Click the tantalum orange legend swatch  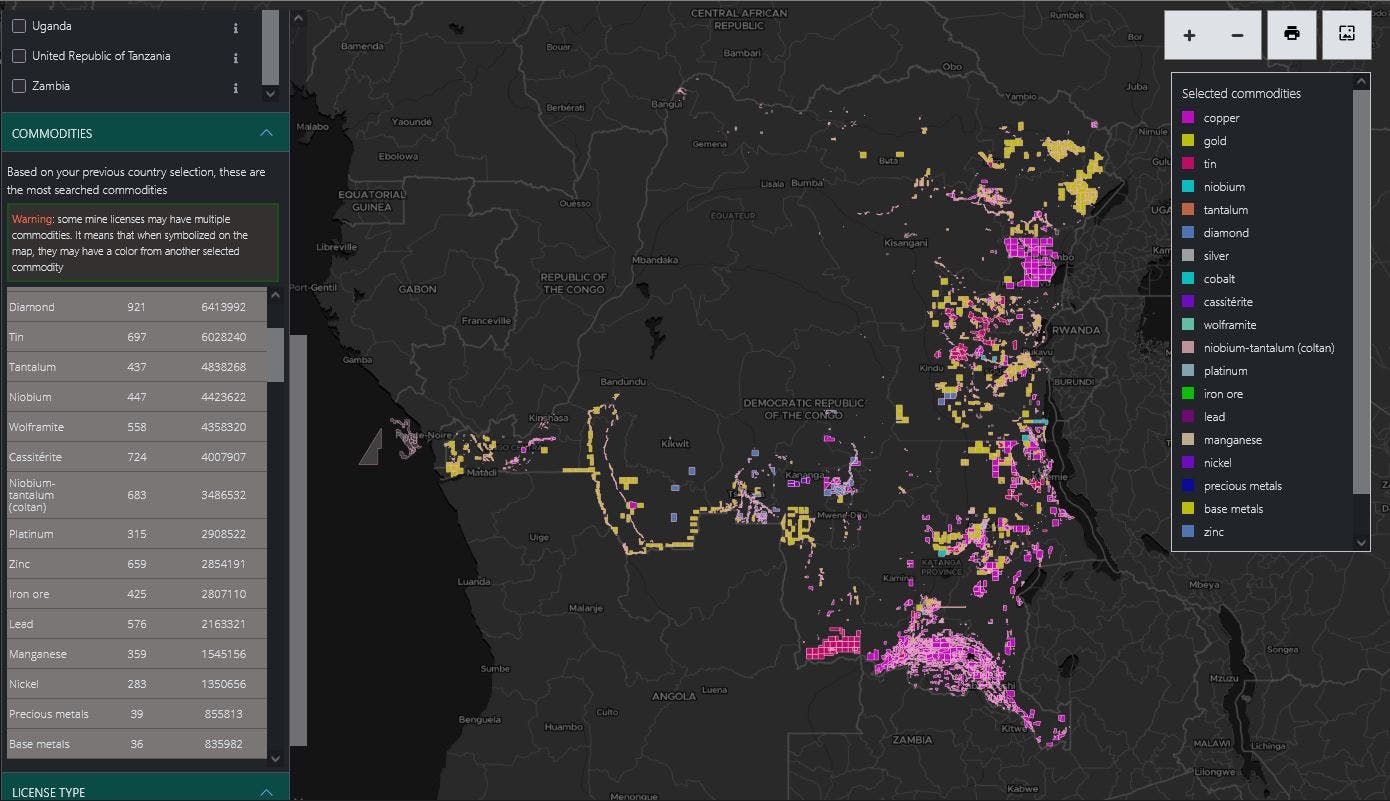tap(1188, 210)
